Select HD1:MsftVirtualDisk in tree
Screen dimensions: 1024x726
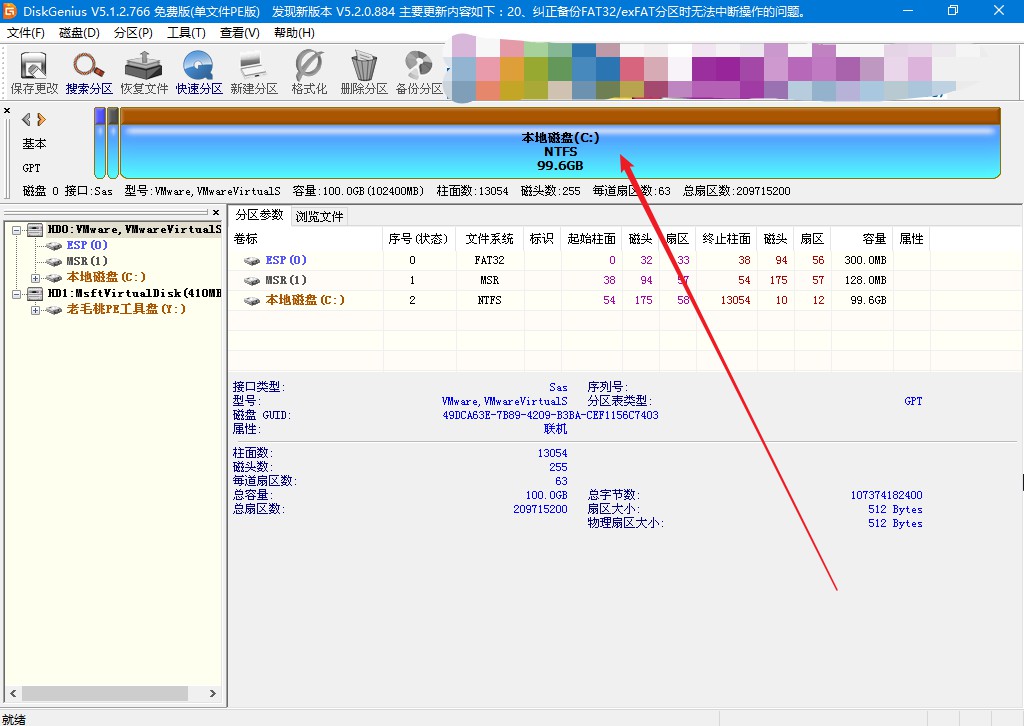click(134, 293)
